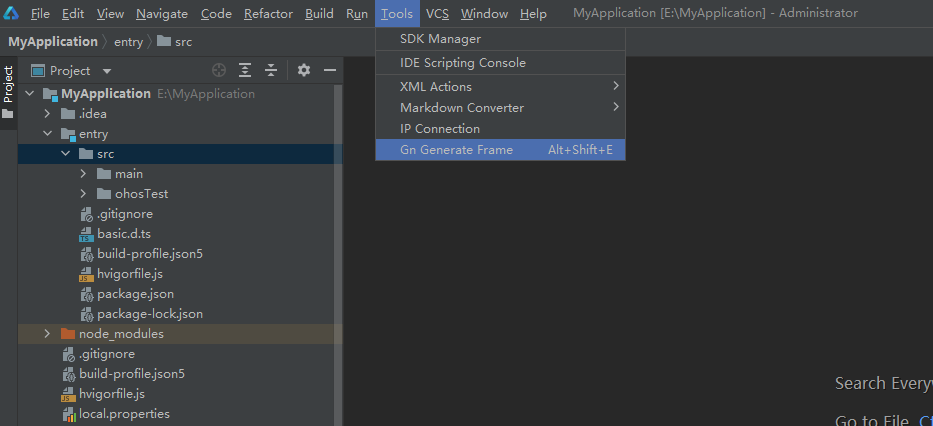Hide the Project panel with minus icon

[329, 71]
